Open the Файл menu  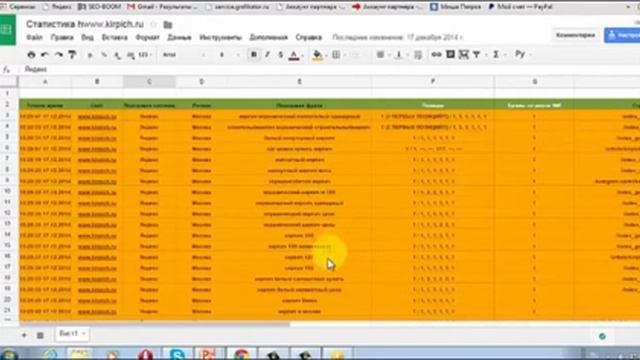point(35,38)
